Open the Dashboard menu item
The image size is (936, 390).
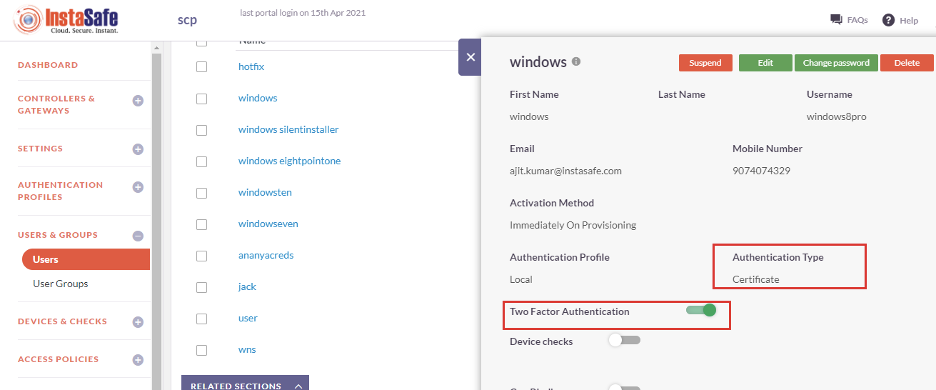click(x=48, y=65)
